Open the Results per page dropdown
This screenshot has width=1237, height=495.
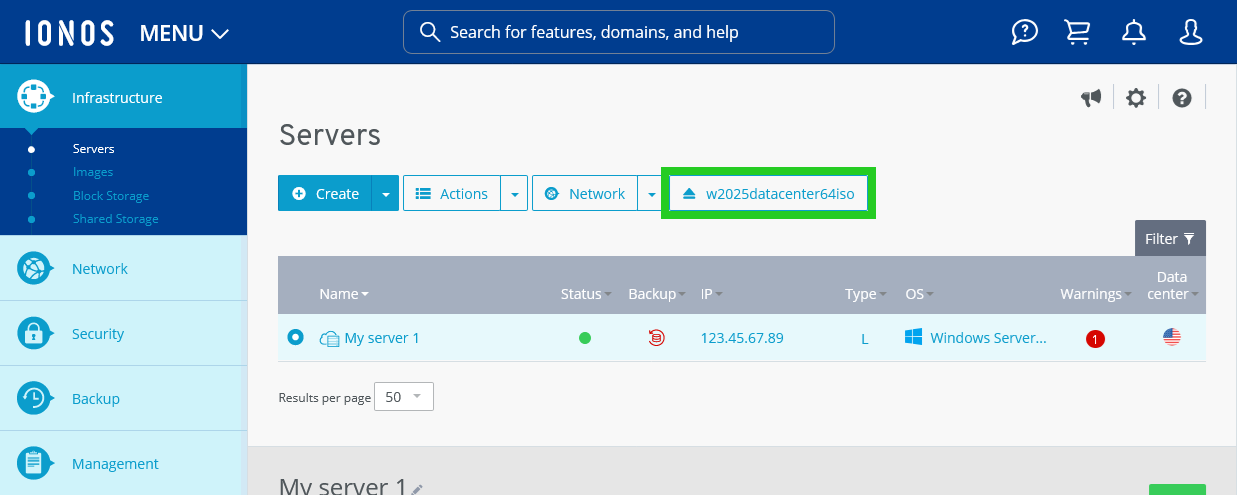404,397
